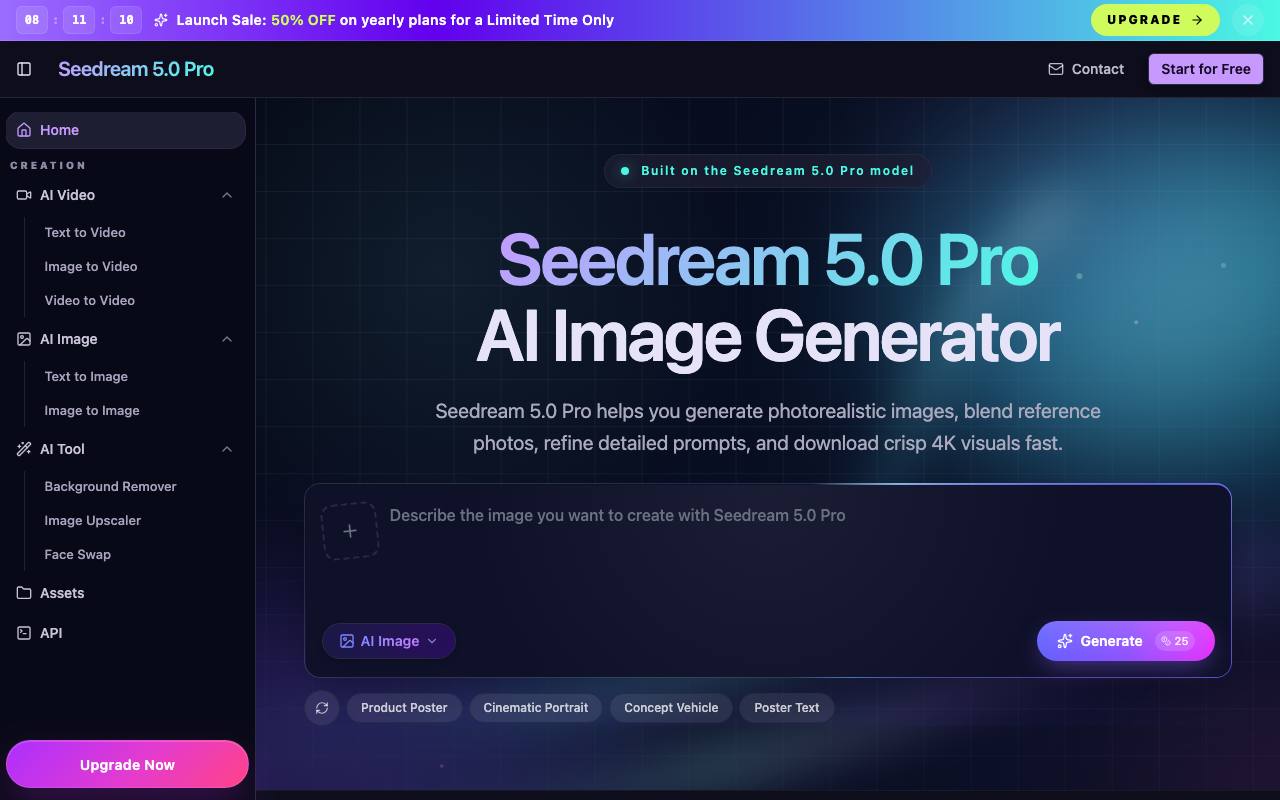Click the countdown hours box
The image size is (1280, 800).
(32, 20)
